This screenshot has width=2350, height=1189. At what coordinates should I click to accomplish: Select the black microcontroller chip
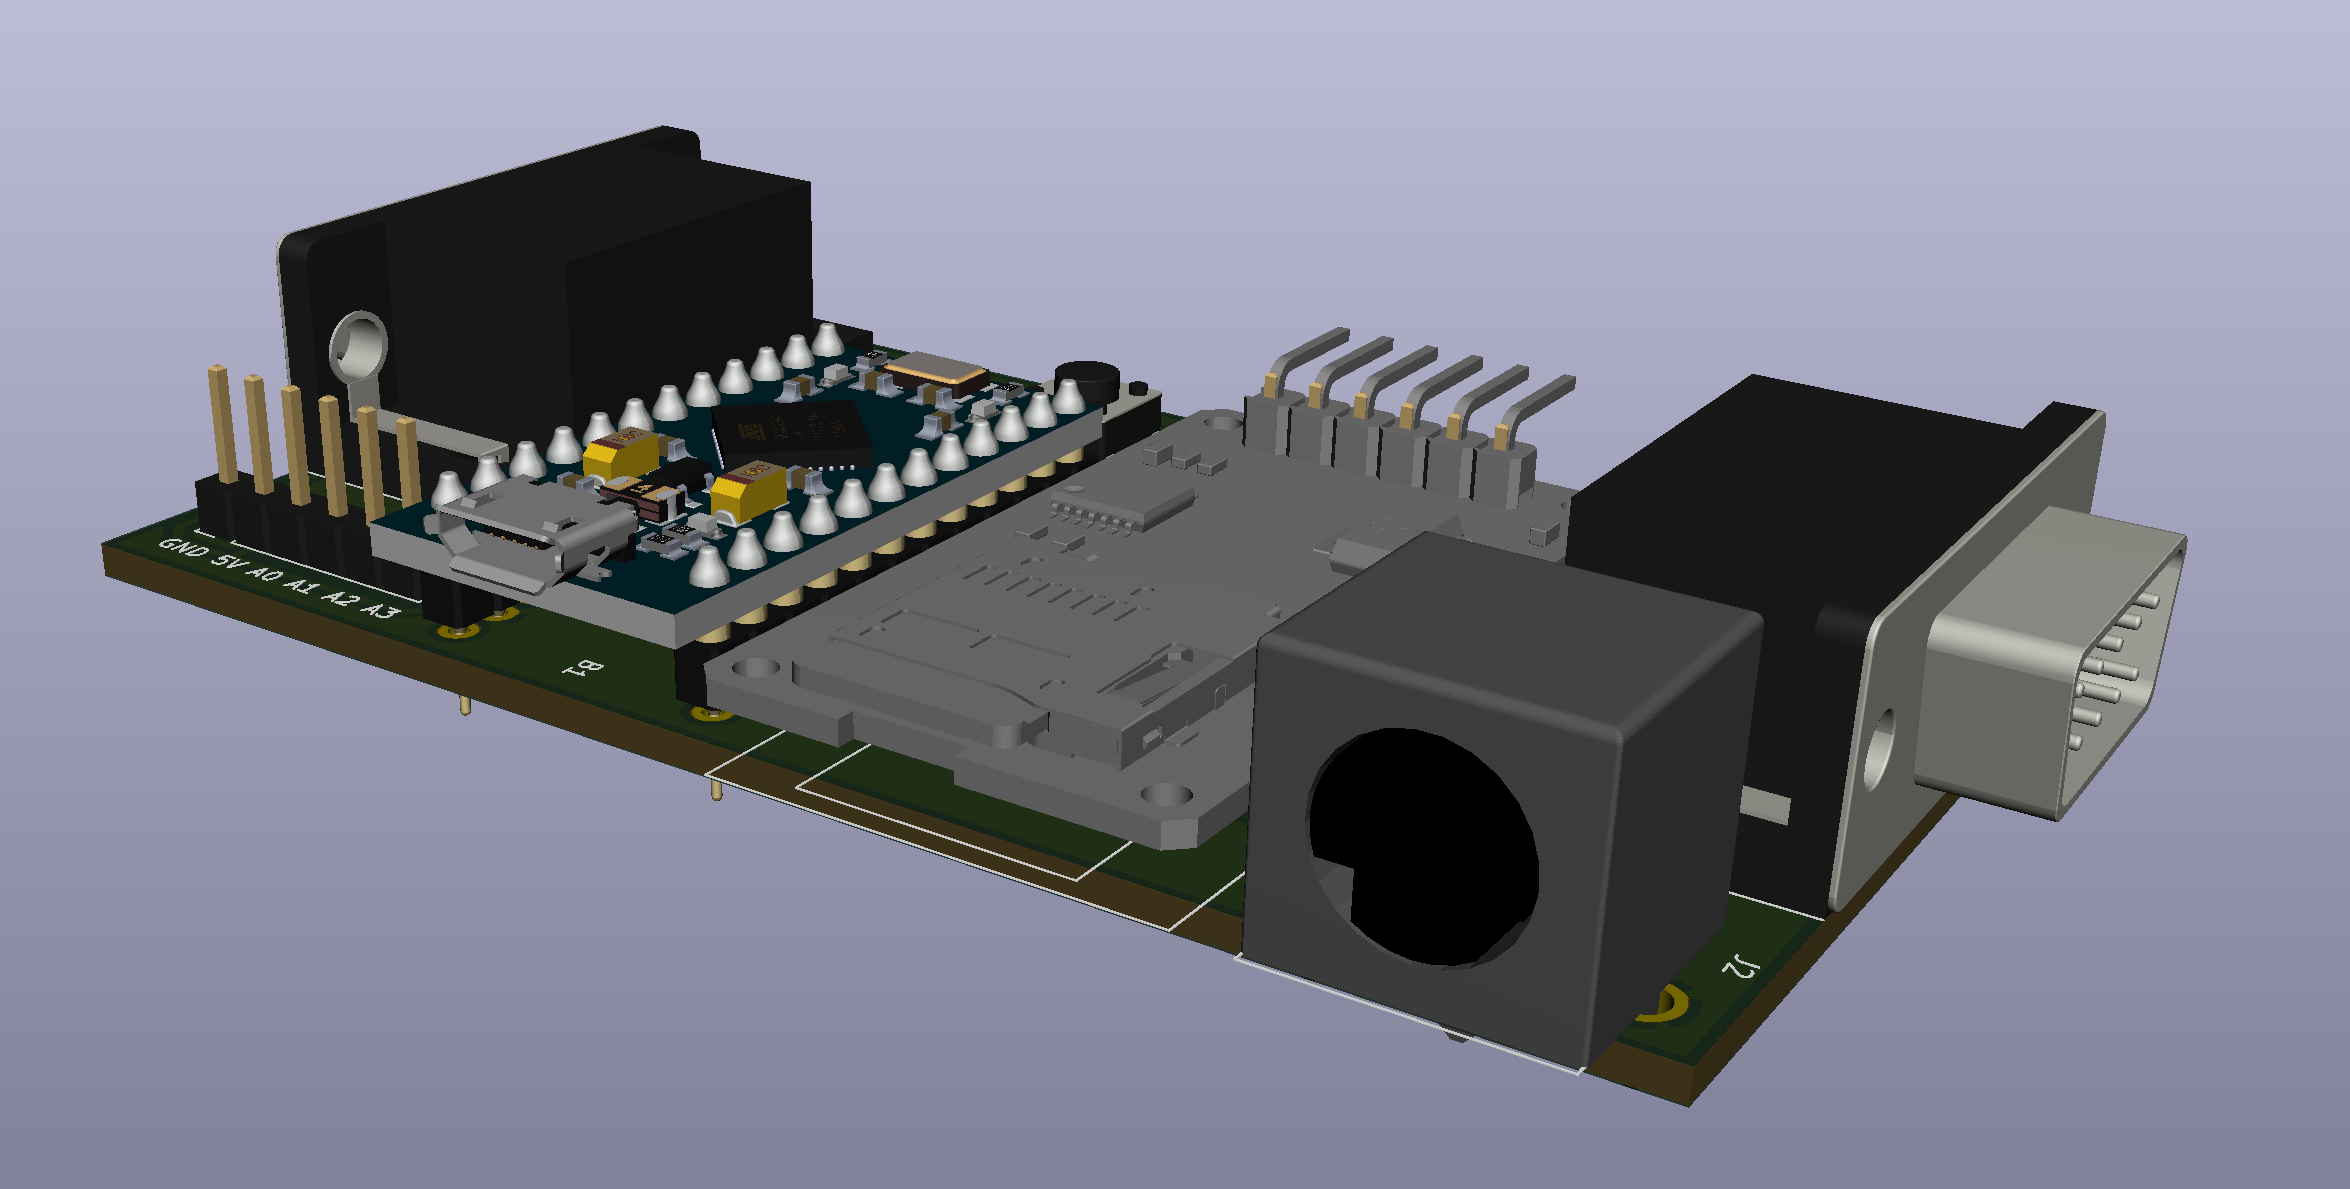click(795, 435)
